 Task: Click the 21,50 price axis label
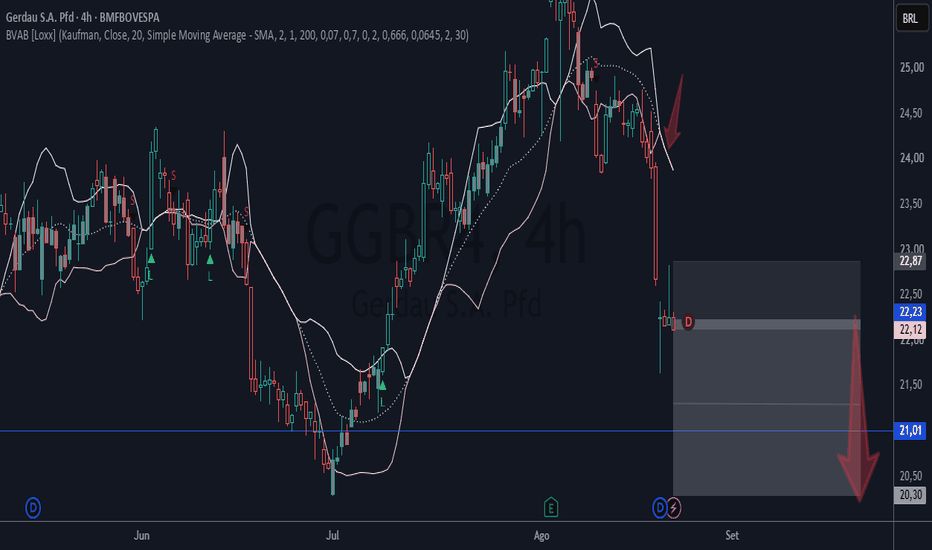pyautogui.click(x=911, y=385)
